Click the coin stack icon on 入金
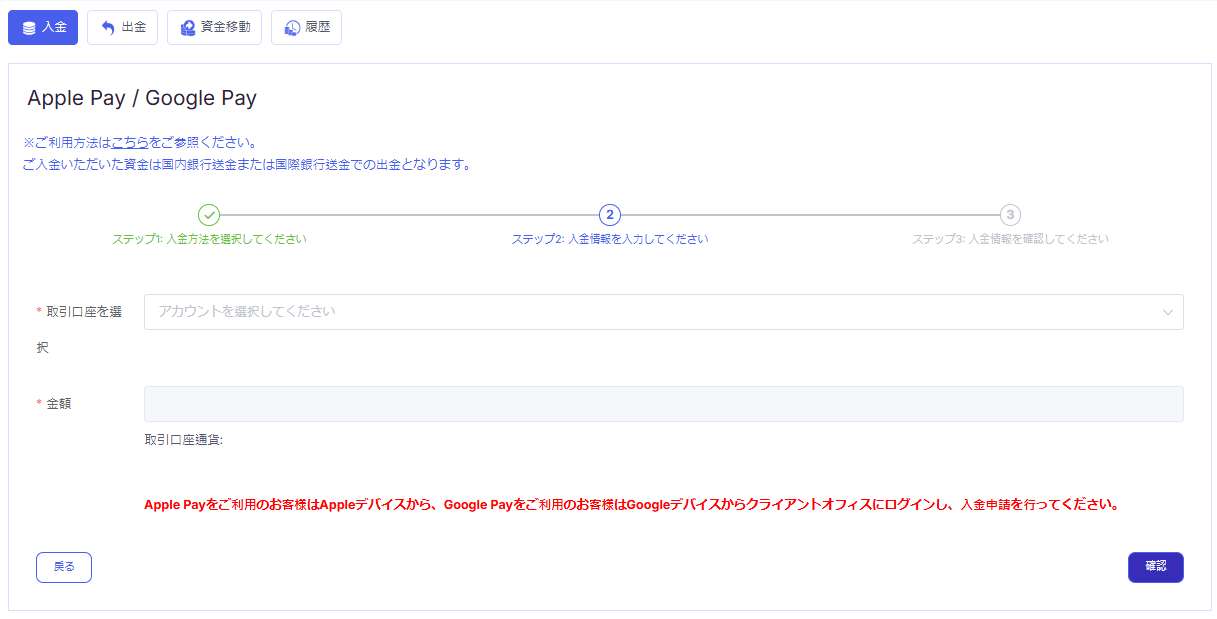The width and height of the screenshot is (1217, 619). tap(29, 28)
